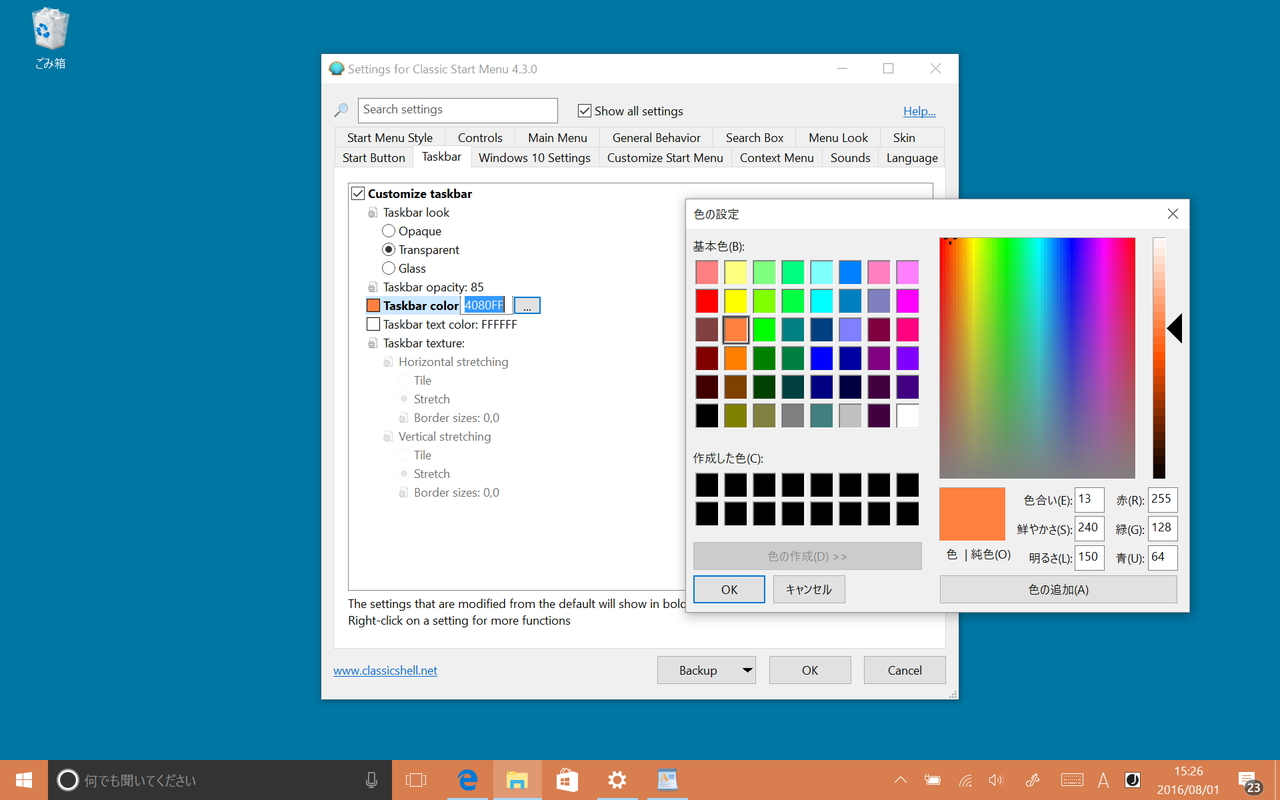Click the icon beside Taskbar texture
Screen dimensions: 1280x800
373,343
